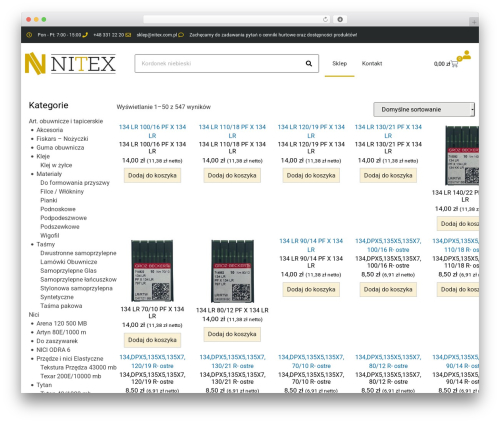The height and width of the screenshot is (423, 500).
Task: Add 134 LR 90/14 to cart
Action: point(311,289)
